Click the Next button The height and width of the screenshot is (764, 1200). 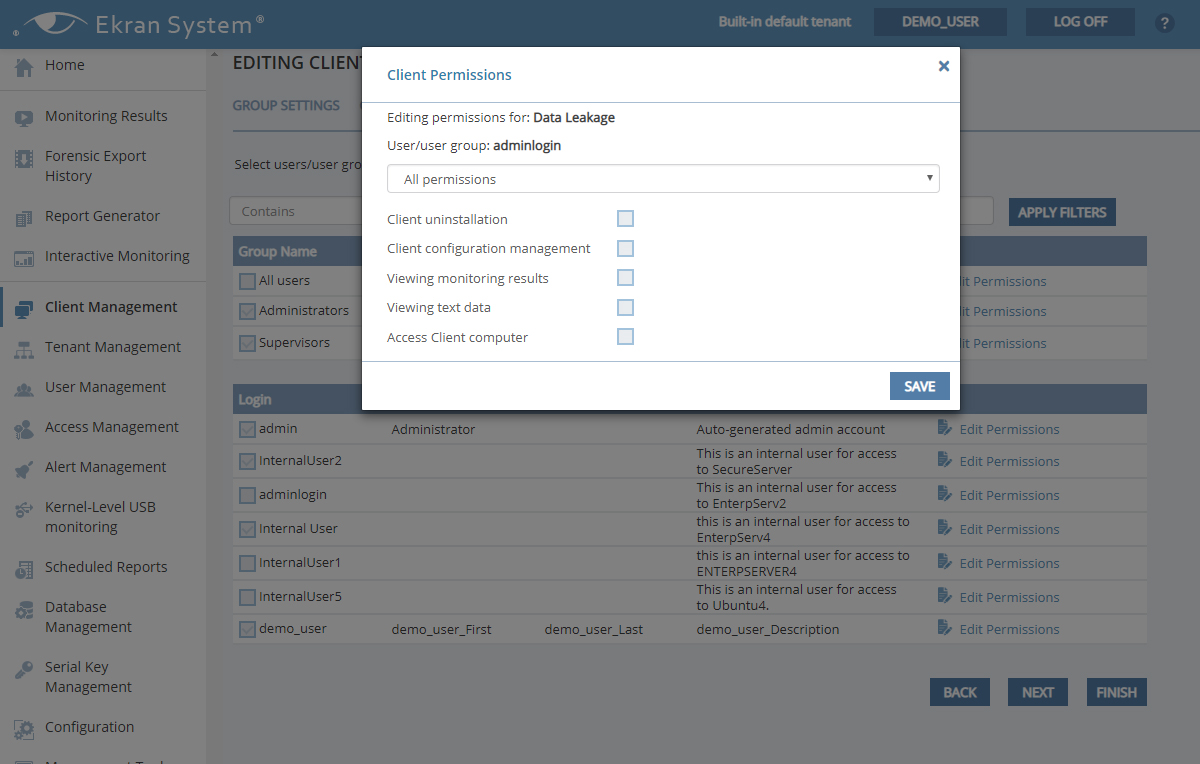1038,692
